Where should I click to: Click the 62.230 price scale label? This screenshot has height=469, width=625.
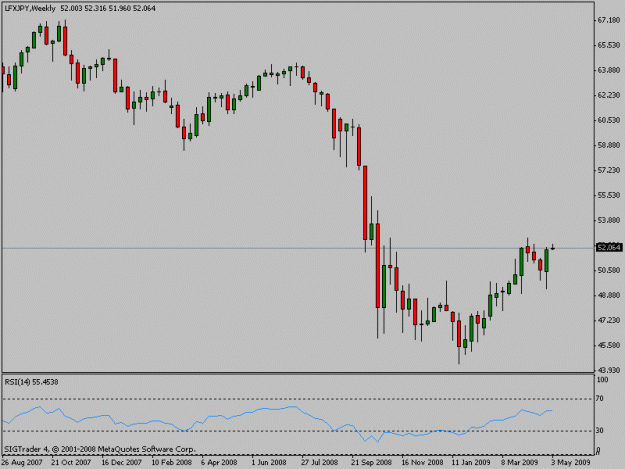point(609,95)
